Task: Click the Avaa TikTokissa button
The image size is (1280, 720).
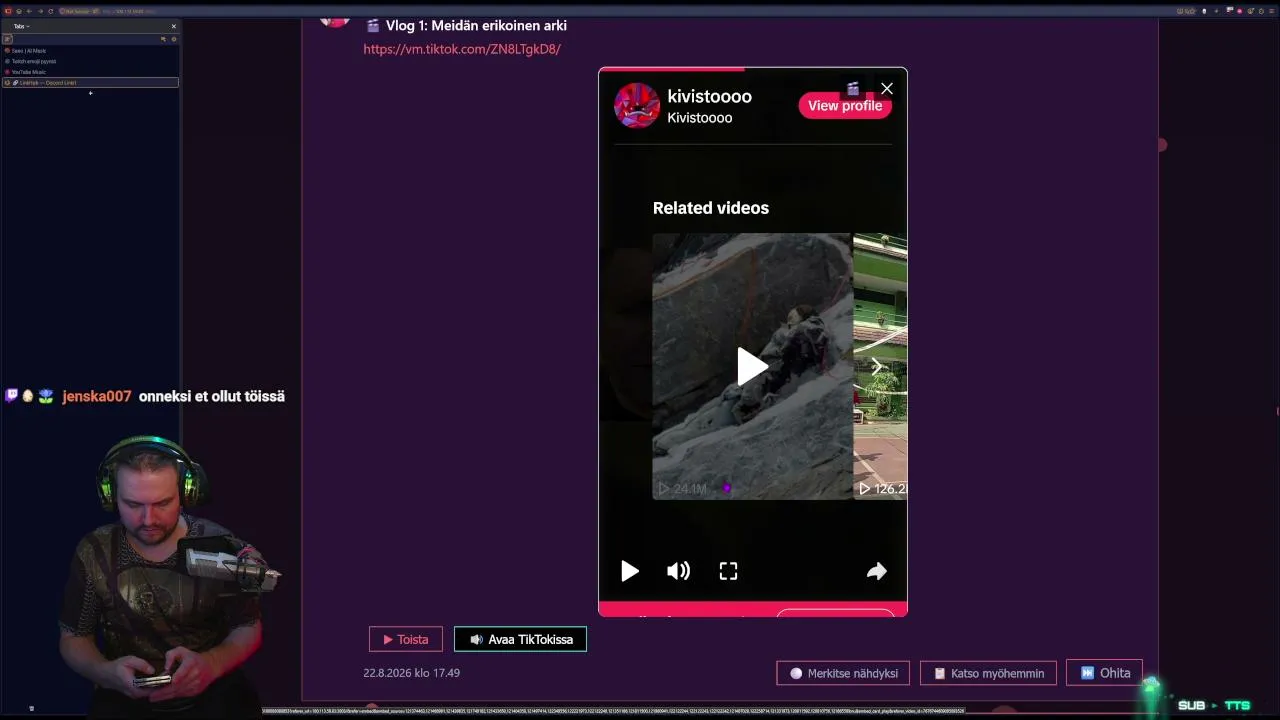Action: tap(520, 639)
